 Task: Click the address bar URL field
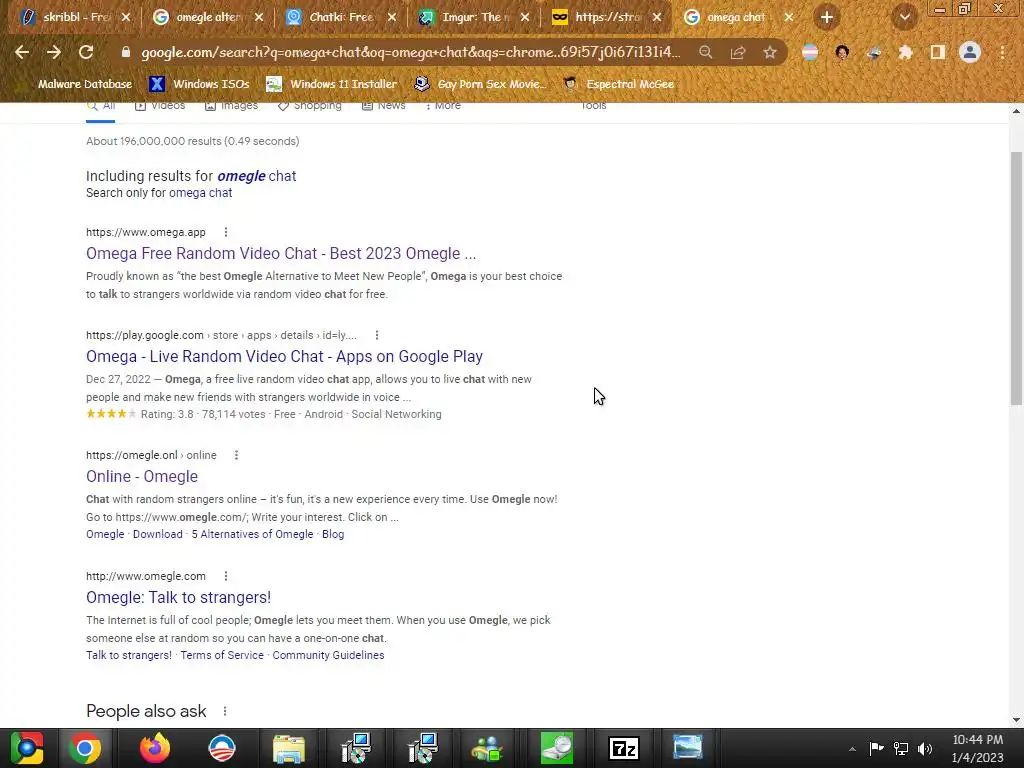tap(410, 52)
